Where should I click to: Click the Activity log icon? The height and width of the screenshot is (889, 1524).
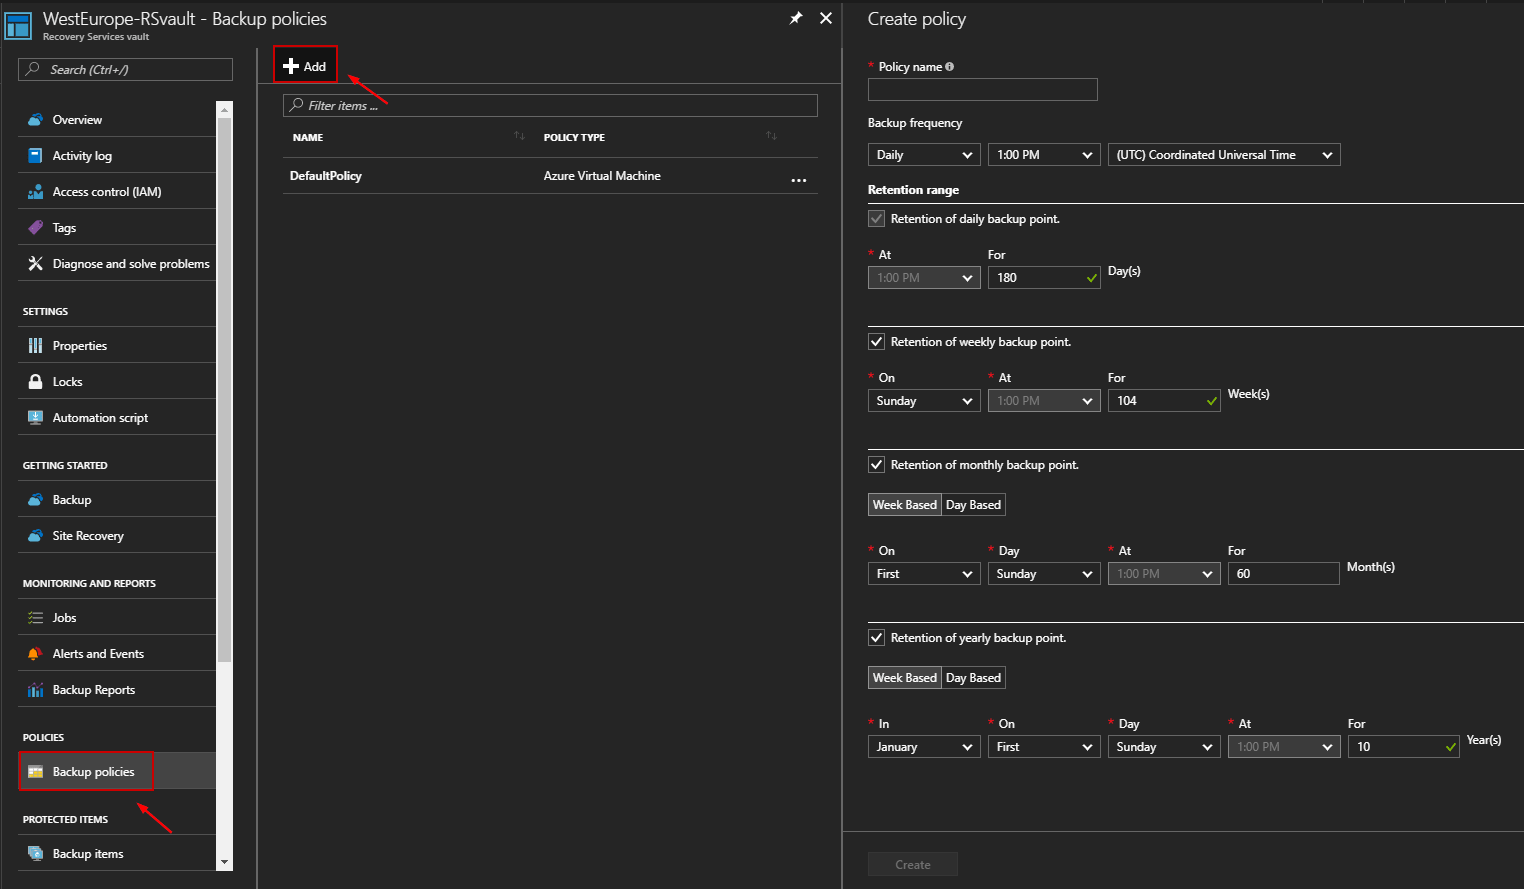pos(35,156)
